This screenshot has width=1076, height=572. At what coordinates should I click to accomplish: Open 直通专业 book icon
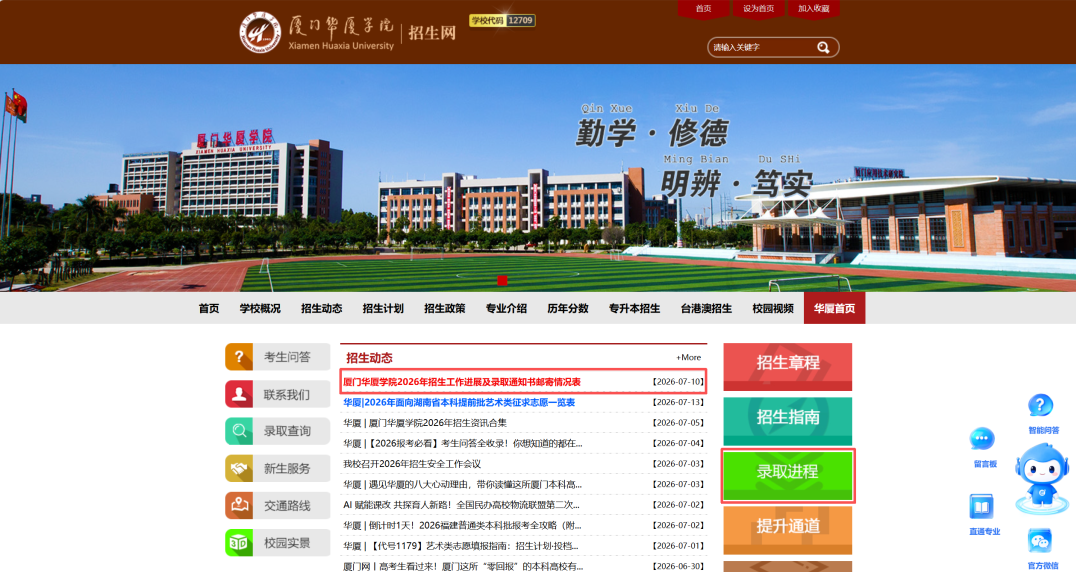982,507
